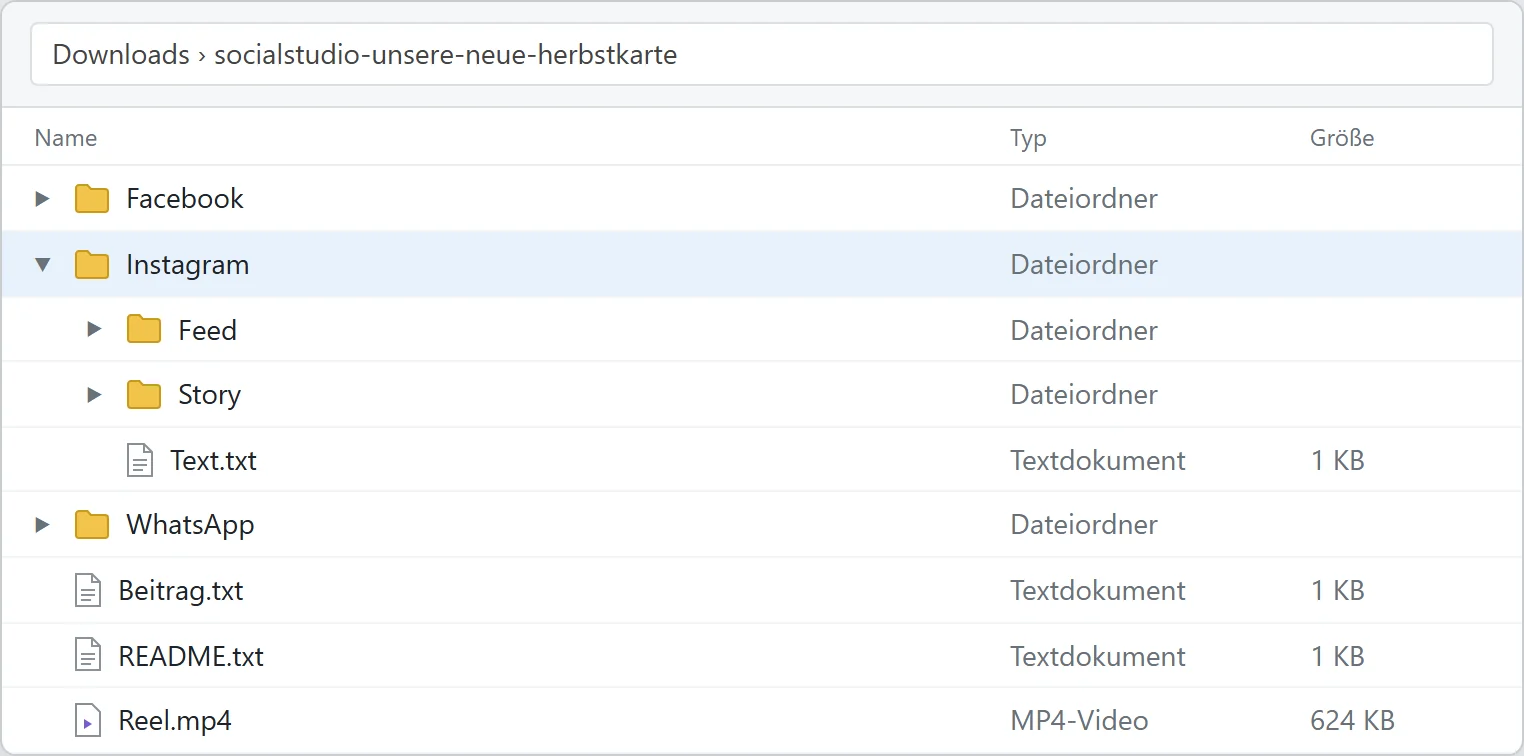
Task: Select the Instagram folder name
Action: [187, 265]
